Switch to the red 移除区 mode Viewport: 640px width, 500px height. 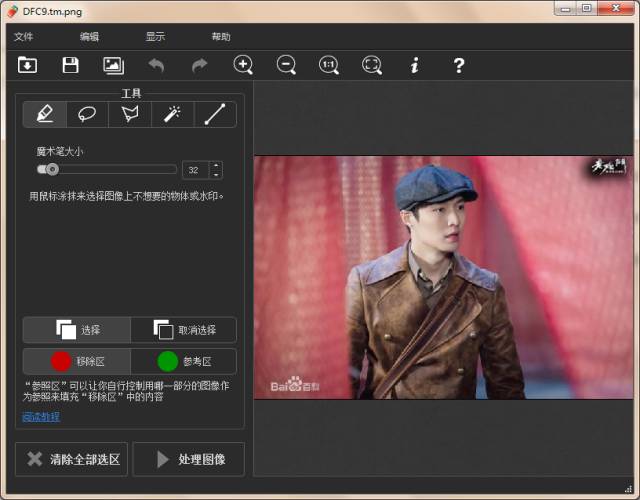click(77, 361)
